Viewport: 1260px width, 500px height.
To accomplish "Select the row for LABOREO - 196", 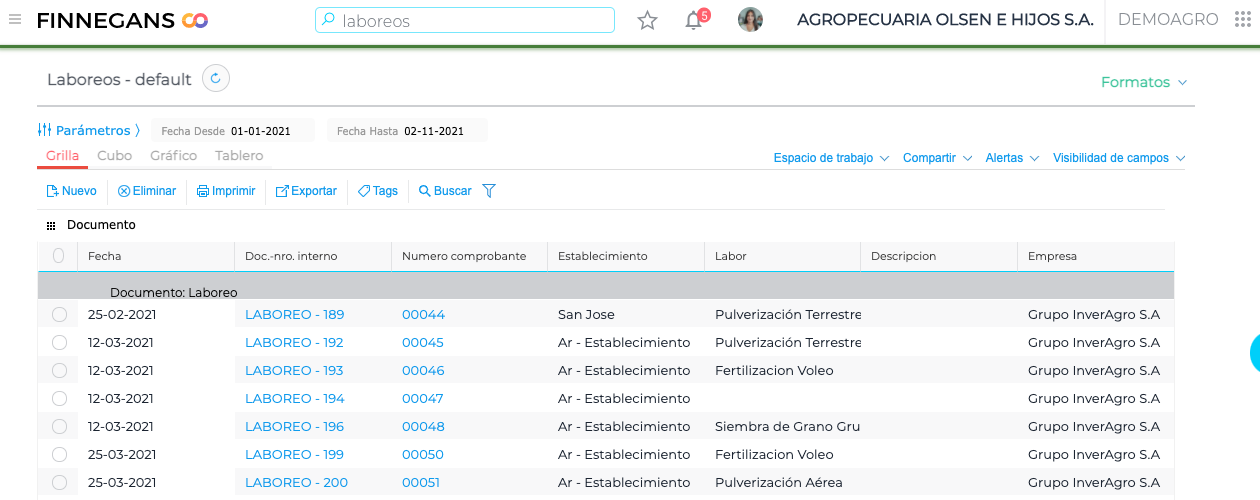I will point(59,426).
